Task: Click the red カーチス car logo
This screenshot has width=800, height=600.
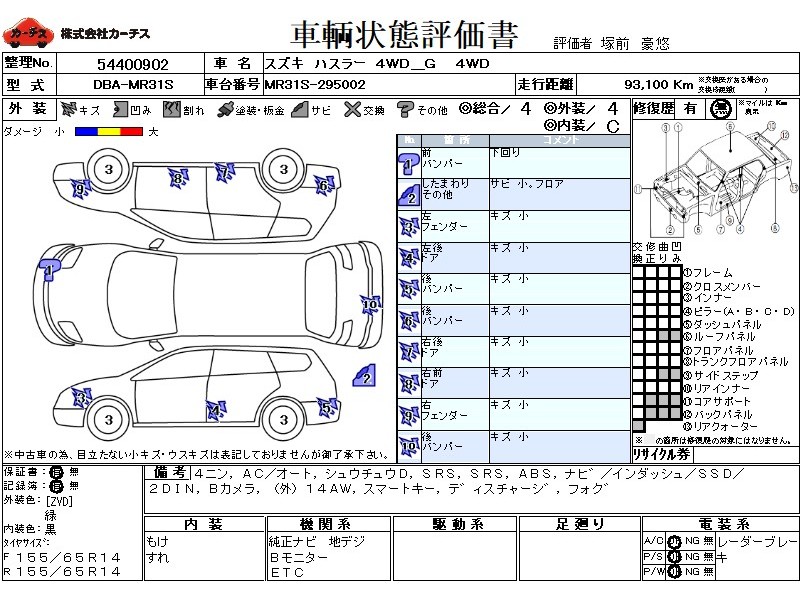Action: click(28, 34)
